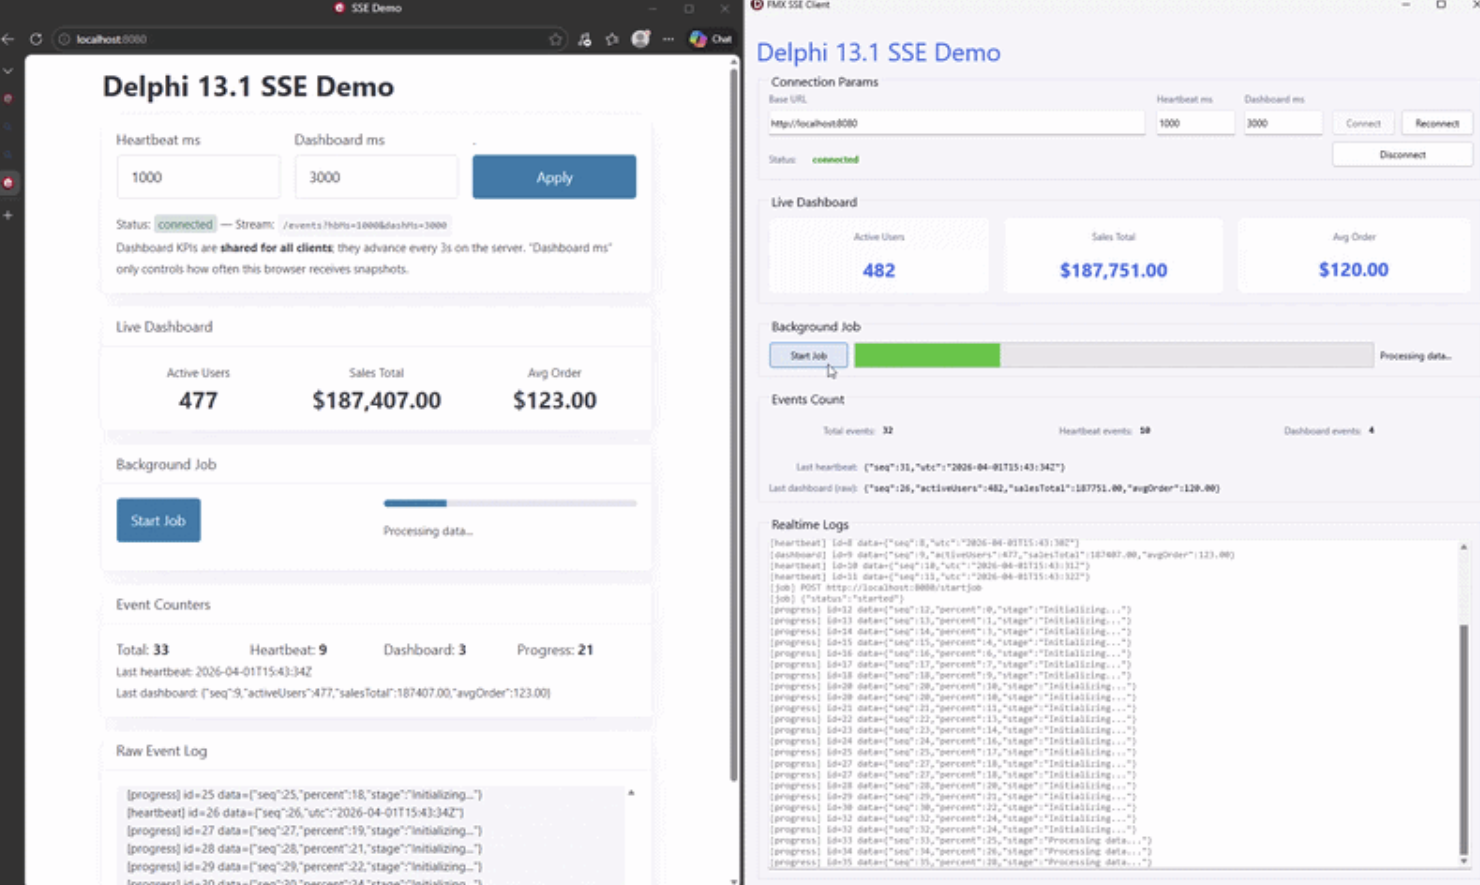The height and width of the screenshot is (885, 1480).
Task: Click the Realtime Logs scroll-up arrow
Action: [1463, 547]
